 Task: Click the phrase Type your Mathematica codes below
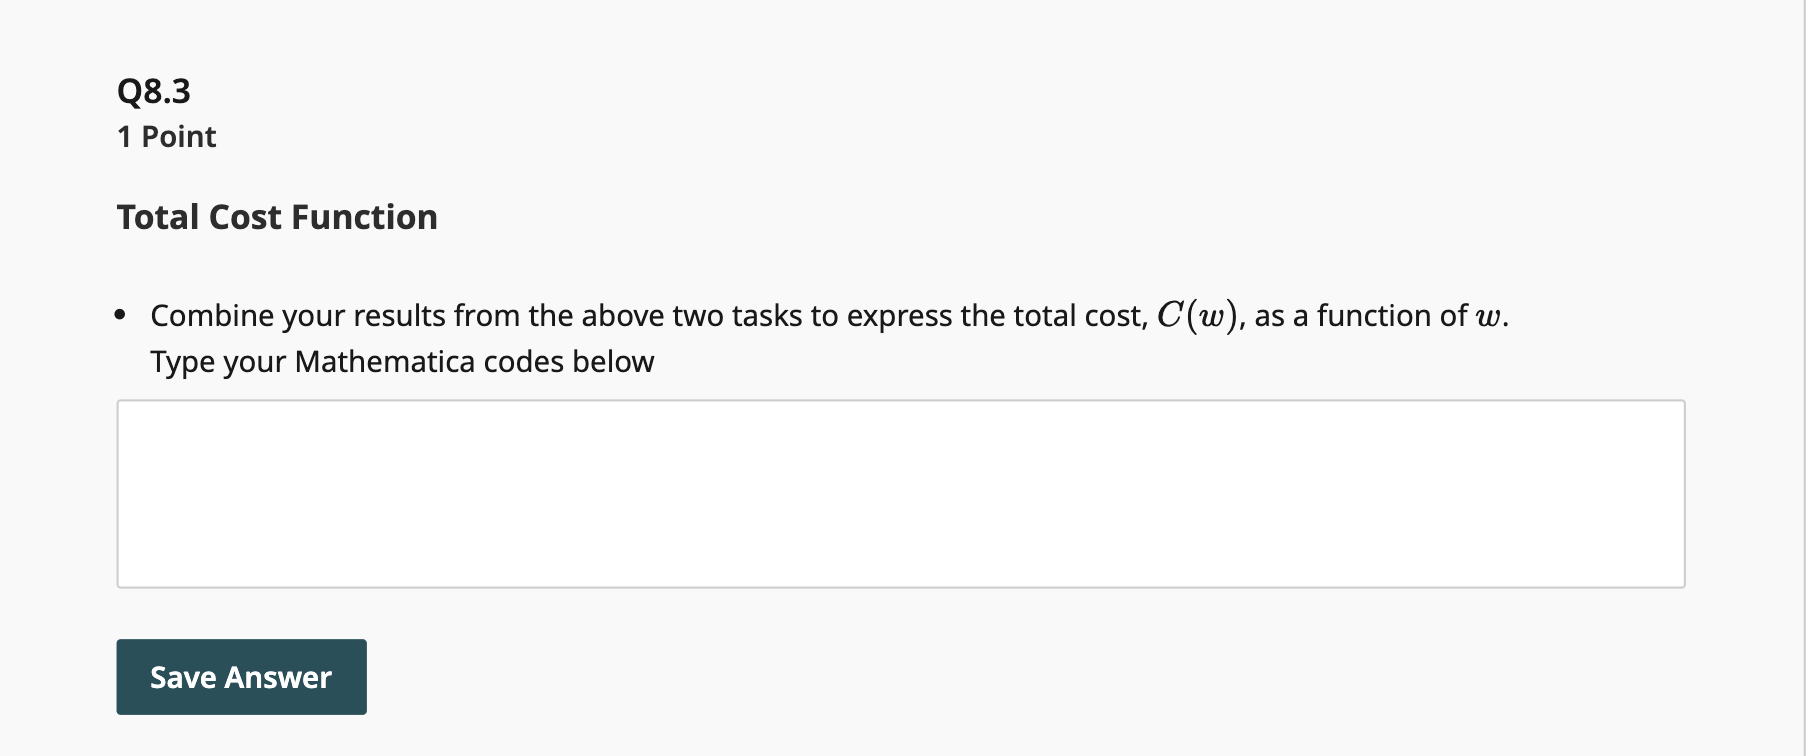(402, 361)
